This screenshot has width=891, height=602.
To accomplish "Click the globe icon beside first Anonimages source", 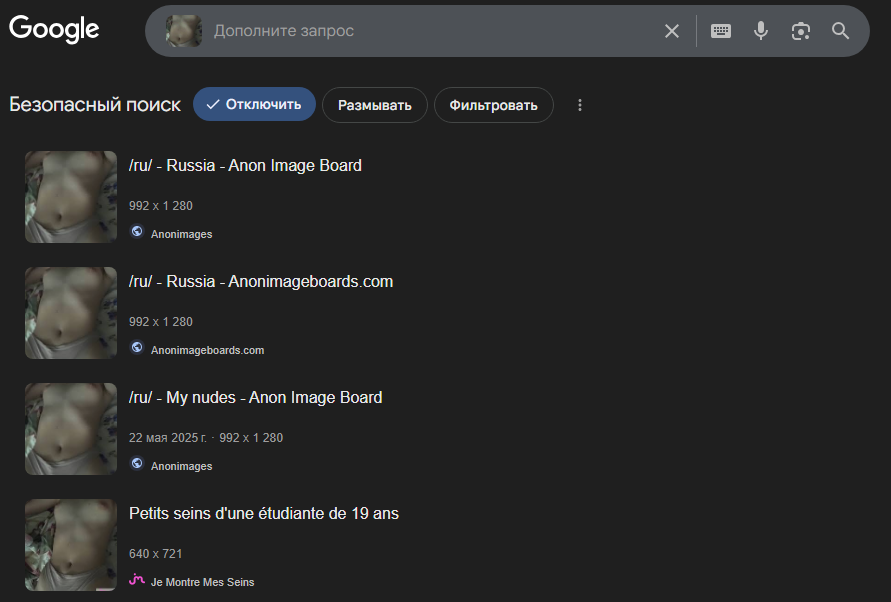I will 137,231.
